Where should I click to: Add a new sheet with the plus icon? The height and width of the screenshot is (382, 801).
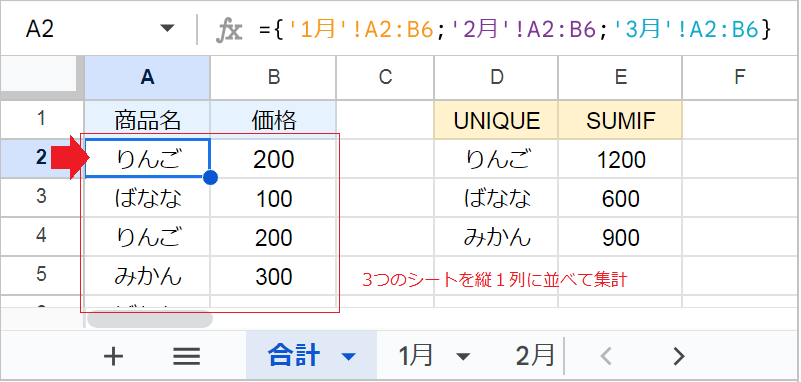pyautogui.click(x=113, y=356)
